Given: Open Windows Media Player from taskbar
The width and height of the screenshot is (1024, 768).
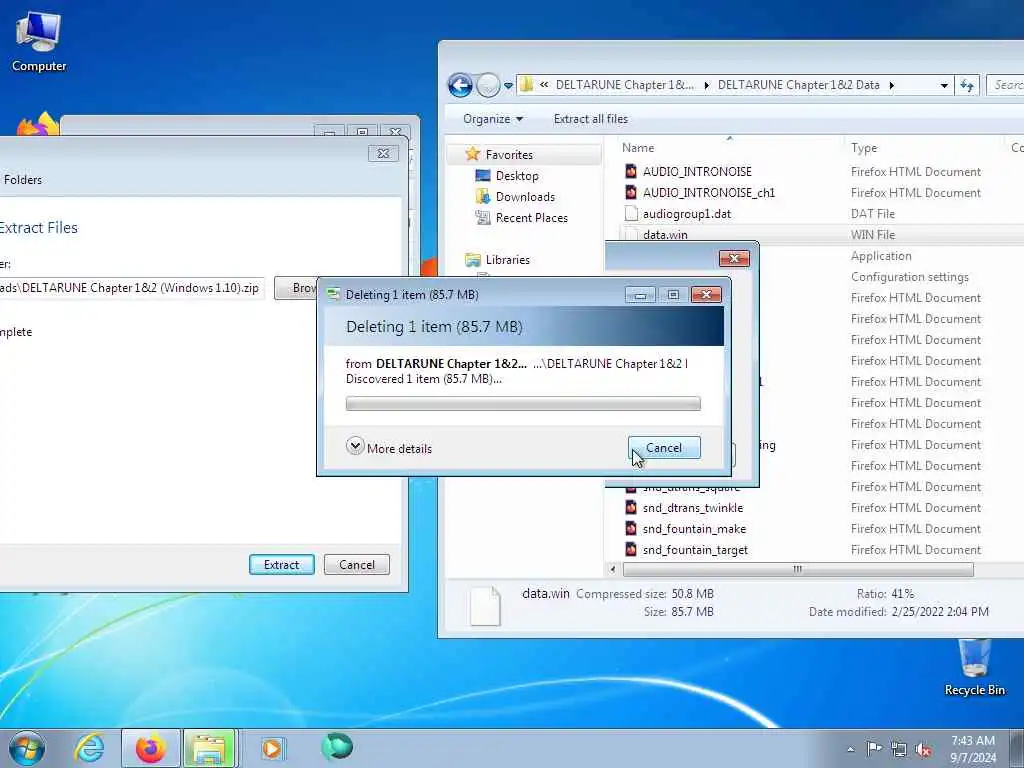Looking at the screenshot, I should point(272,748).
